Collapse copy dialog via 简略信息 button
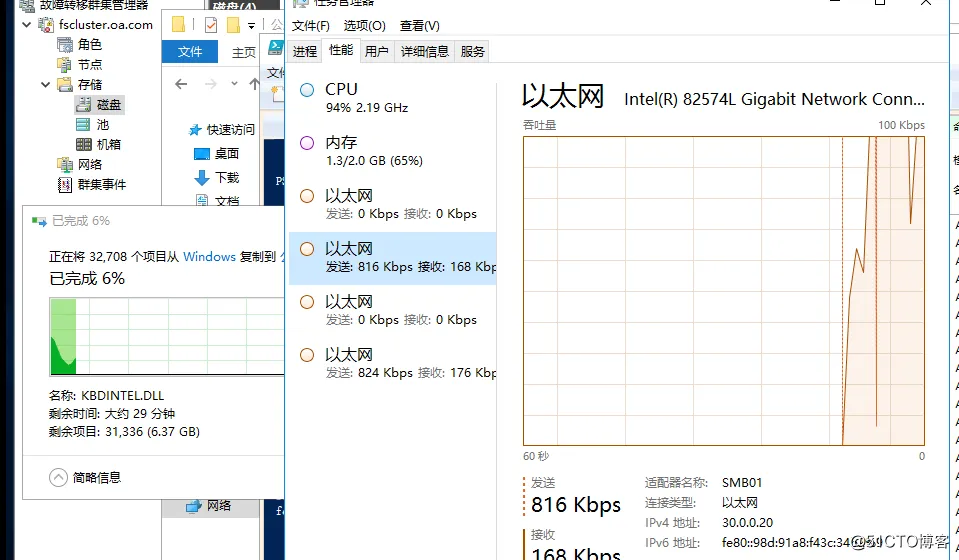959x560 pixels. point(85,477)
